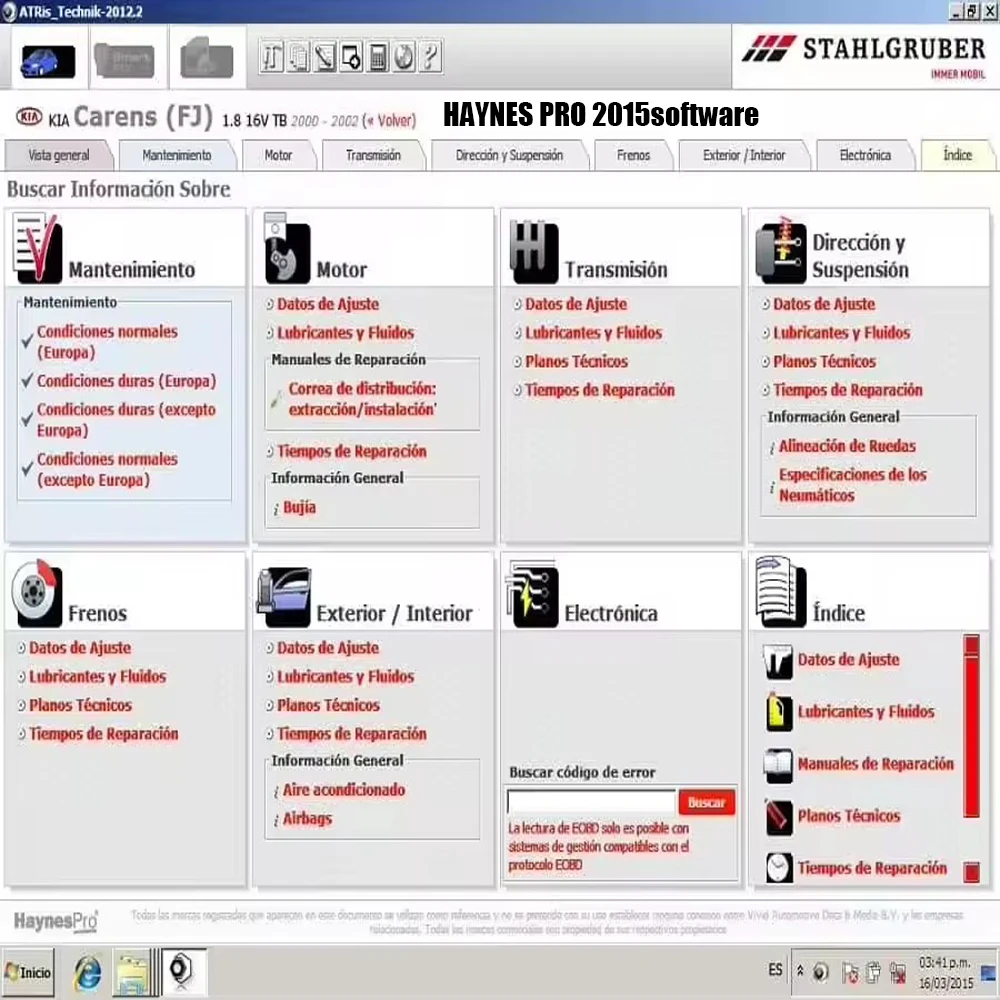Click the icon beside Índice Planos Técnicos
Viewport: 1000px width, 1000px height.
click(779, 818)
